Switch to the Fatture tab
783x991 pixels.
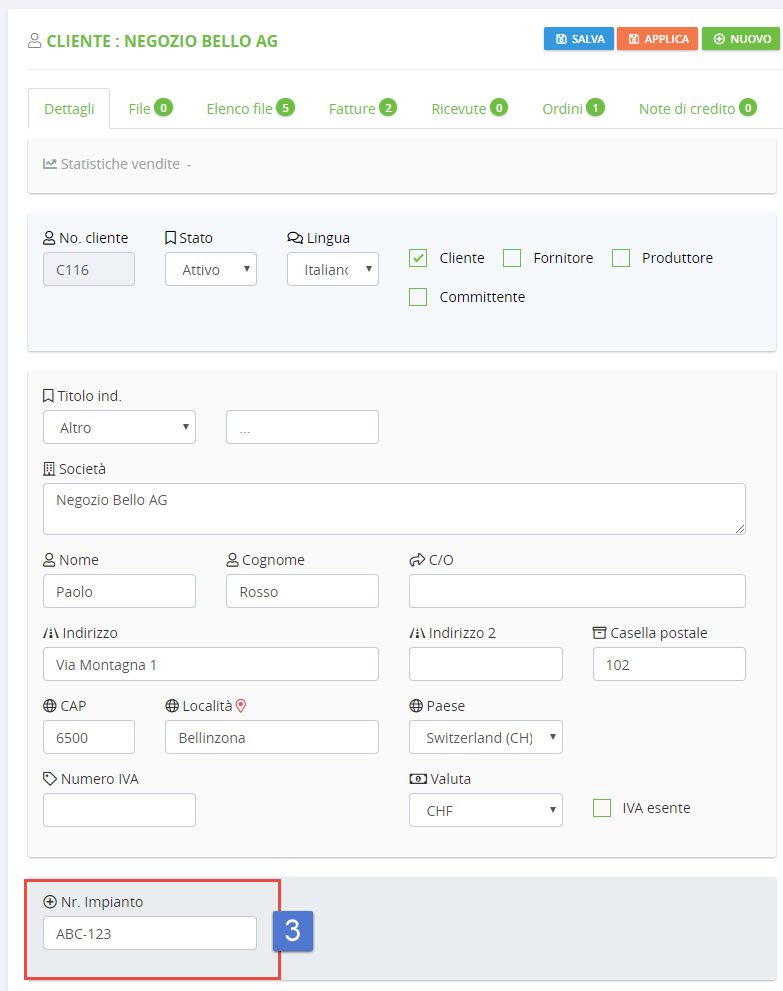361,108
